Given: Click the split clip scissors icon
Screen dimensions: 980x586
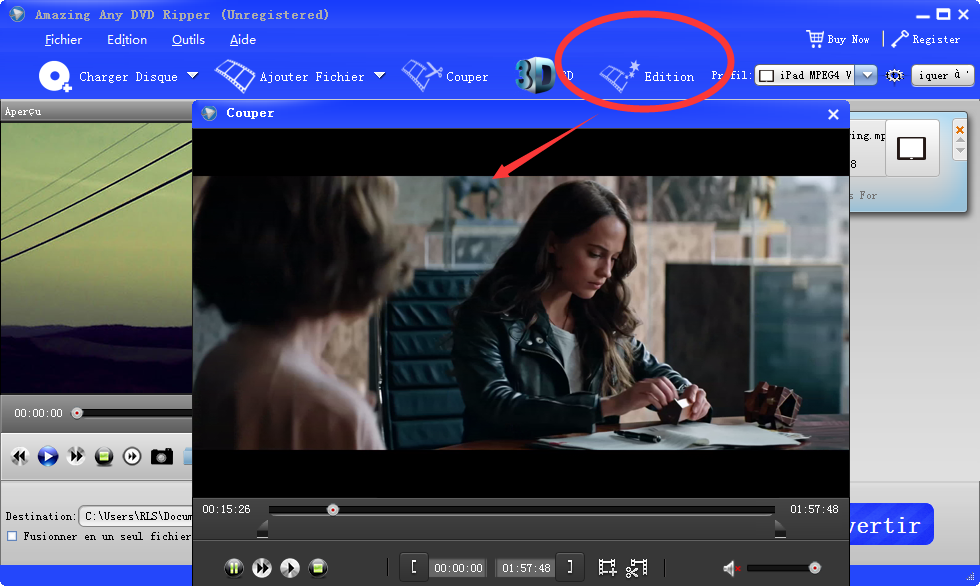Looking at the screenshot, I should coord(636,567).
